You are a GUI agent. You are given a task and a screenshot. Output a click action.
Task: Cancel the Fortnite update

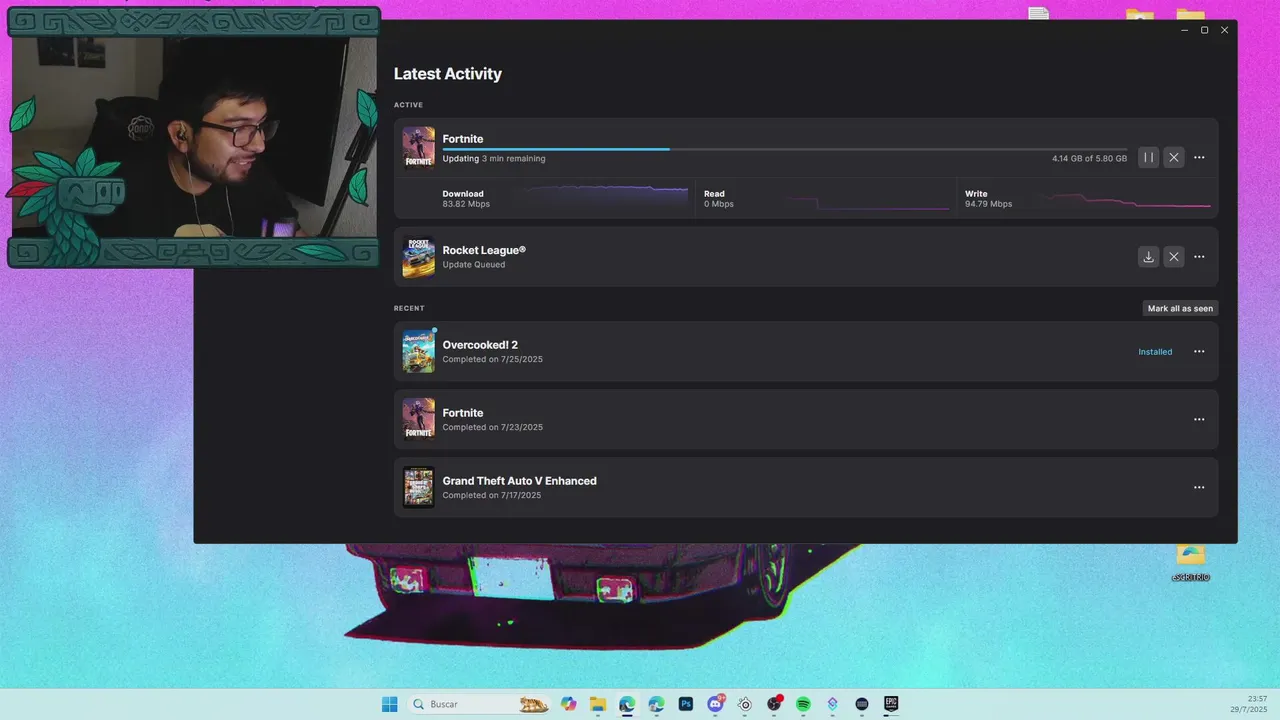point(1174,157)
